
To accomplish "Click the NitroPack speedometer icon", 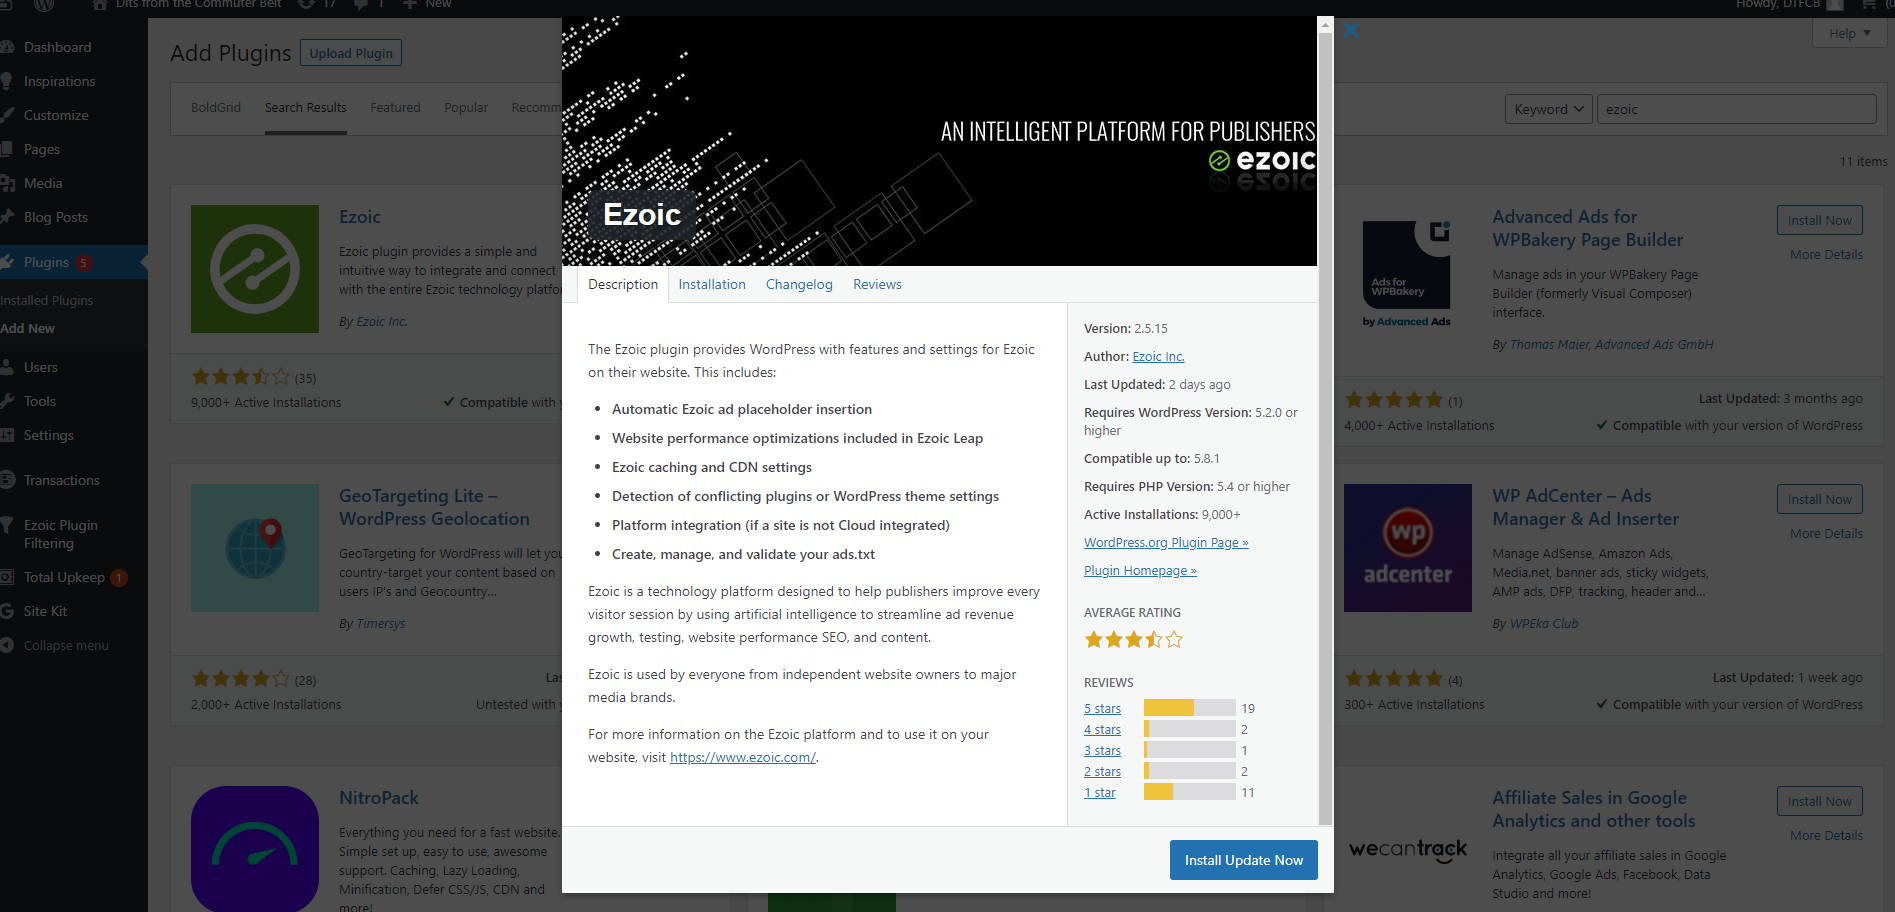I will [254, 848].
